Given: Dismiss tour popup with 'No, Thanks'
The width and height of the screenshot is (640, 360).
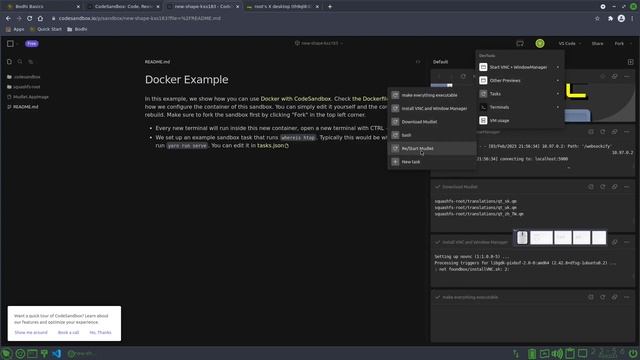Looking at the screenshot, I should click(100, 333).
